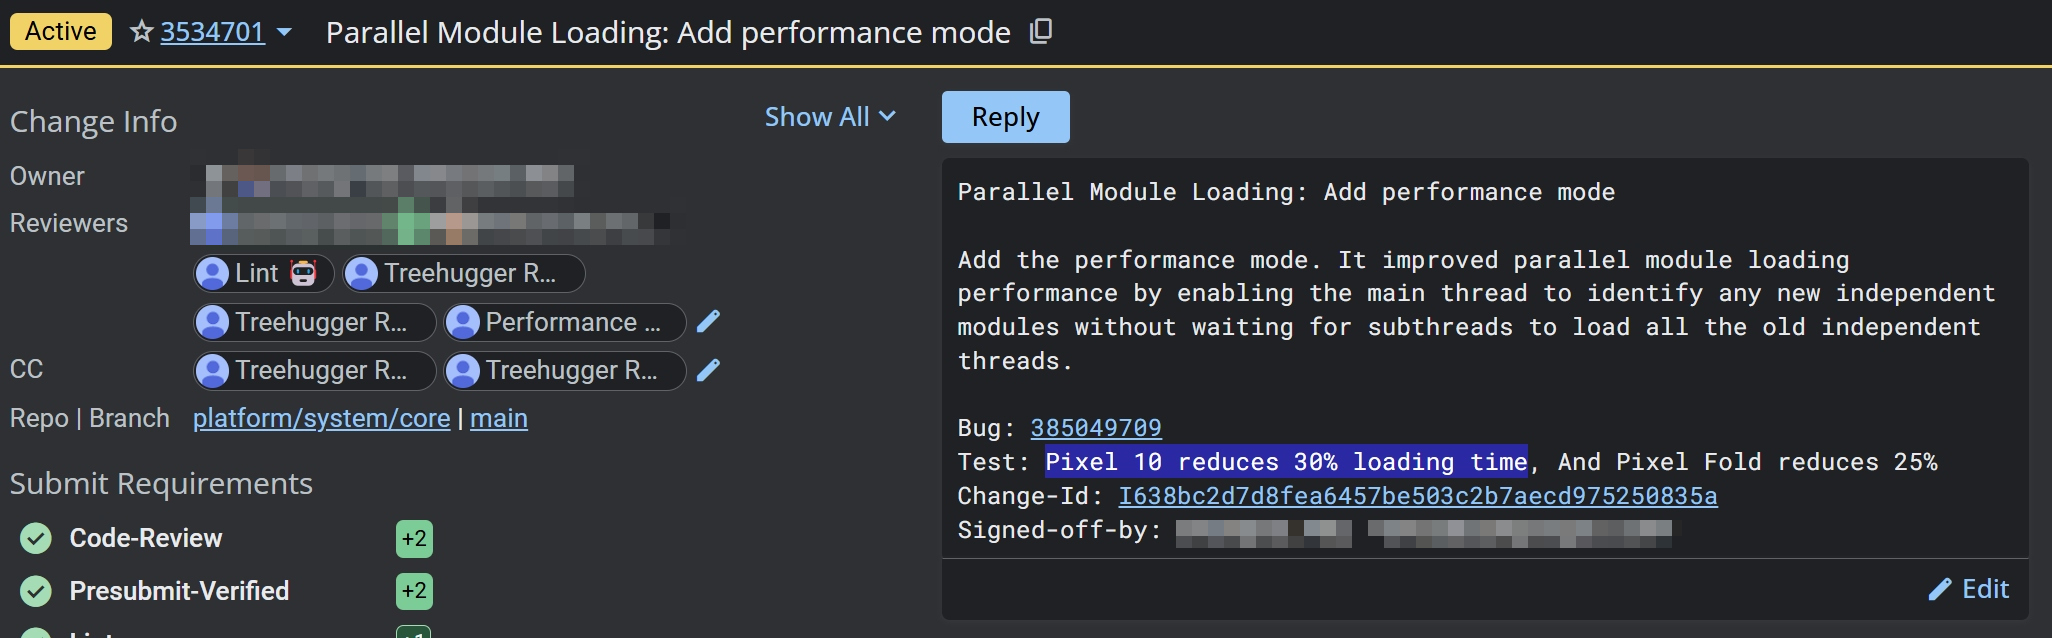The width and height of the screenshot is (2052, 638).
Task: Open bug 385049709 link
Action: coord(1095,428)
